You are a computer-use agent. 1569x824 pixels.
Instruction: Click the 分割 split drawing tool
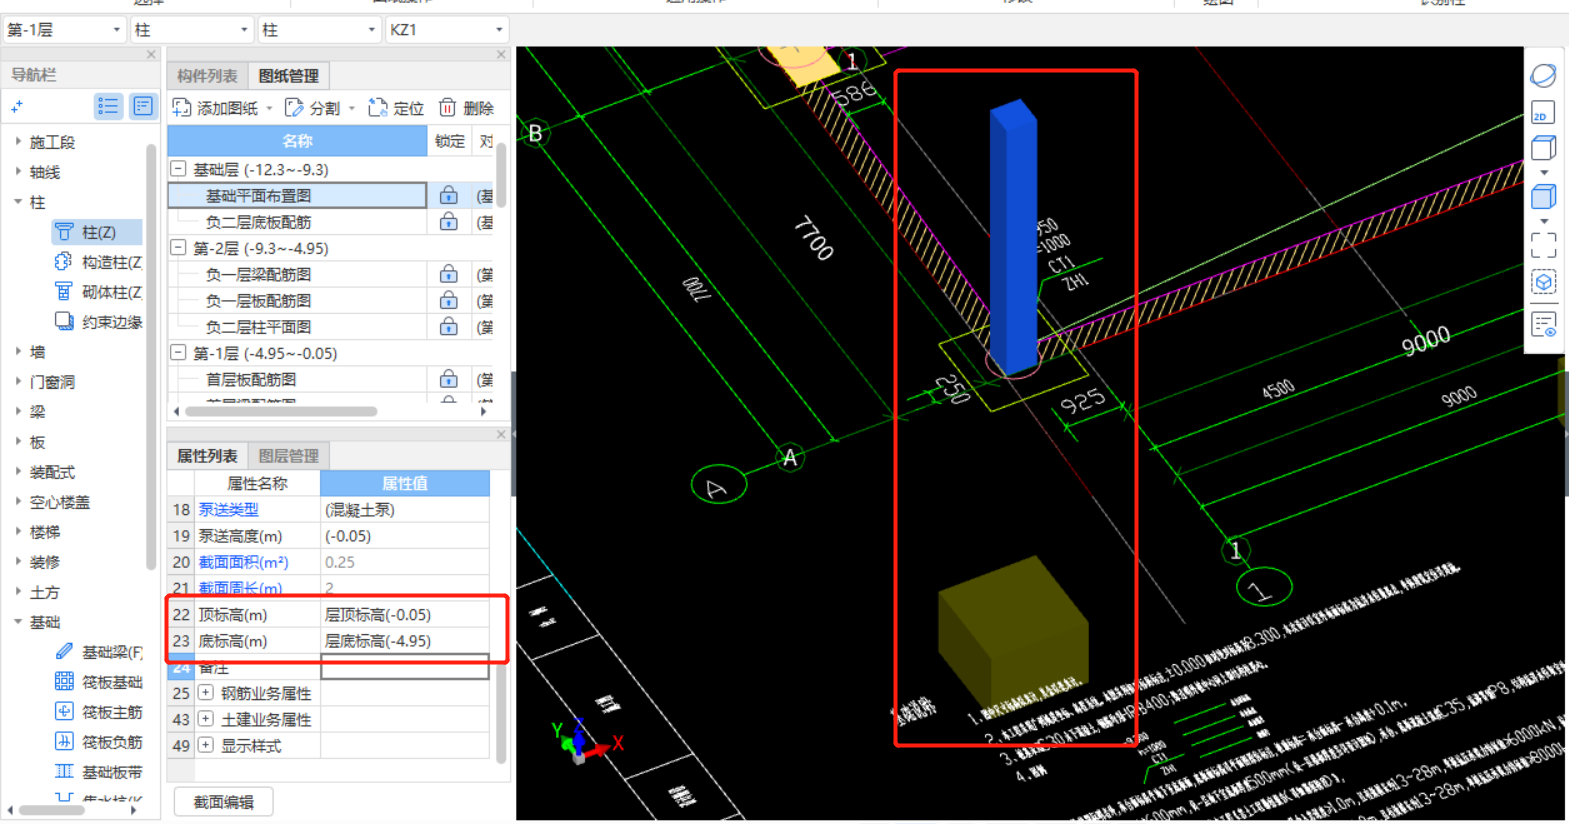(313, 108)
